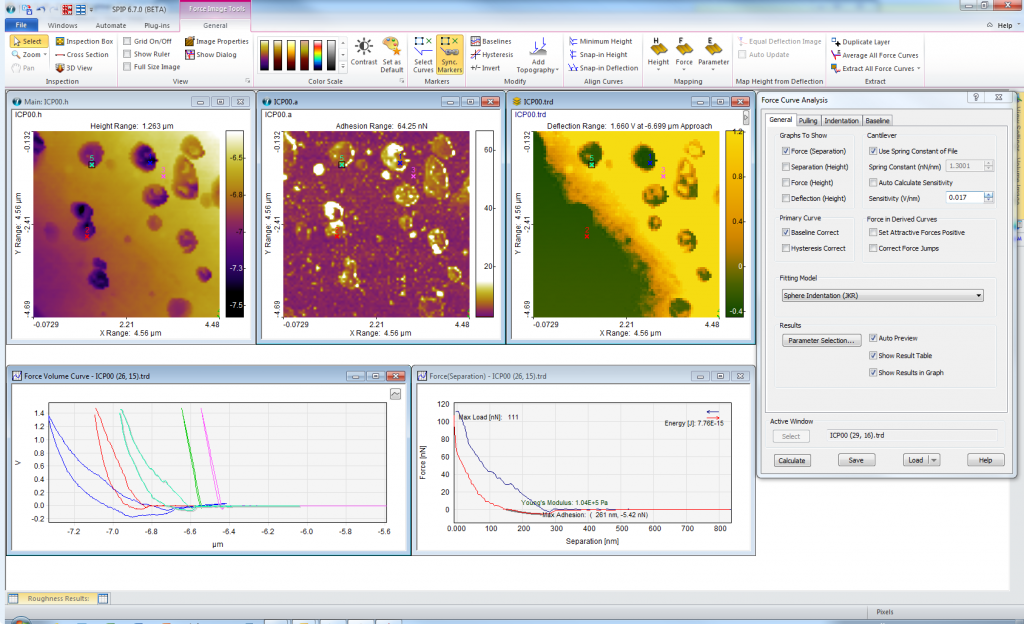Click the Add Topography icon
This screenshot has height=624, width=1024.
[x=537, y=50]
